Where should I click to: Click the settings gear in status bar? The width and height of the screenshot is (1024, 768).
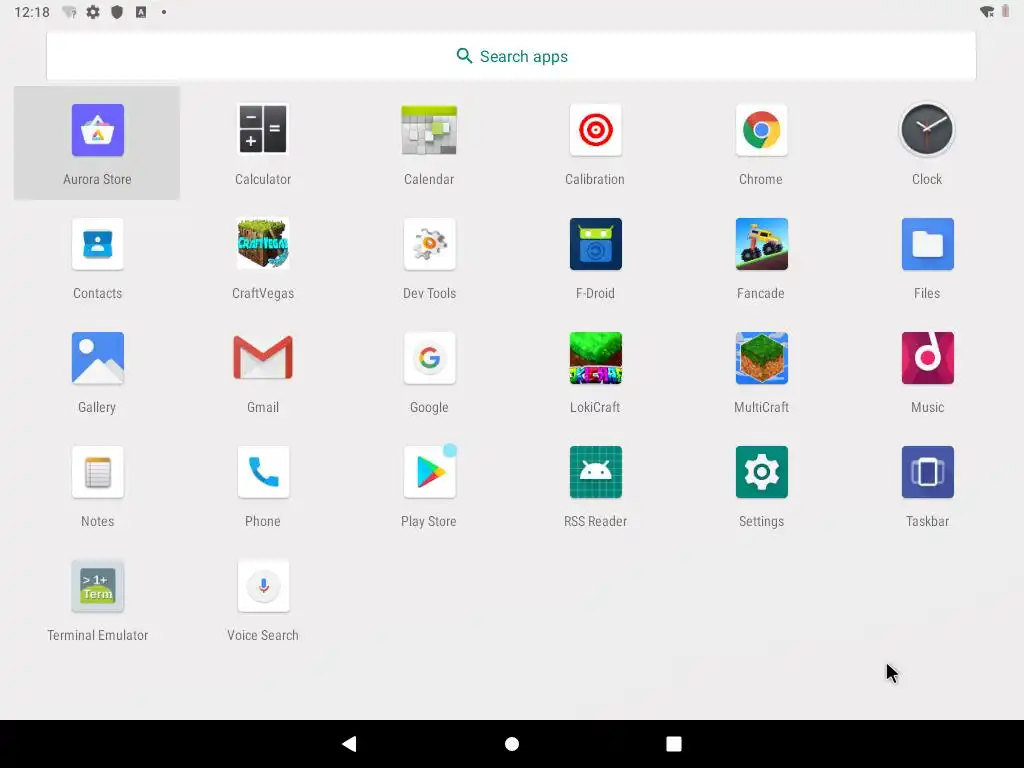pyautogui.click(x=93, y=12)
